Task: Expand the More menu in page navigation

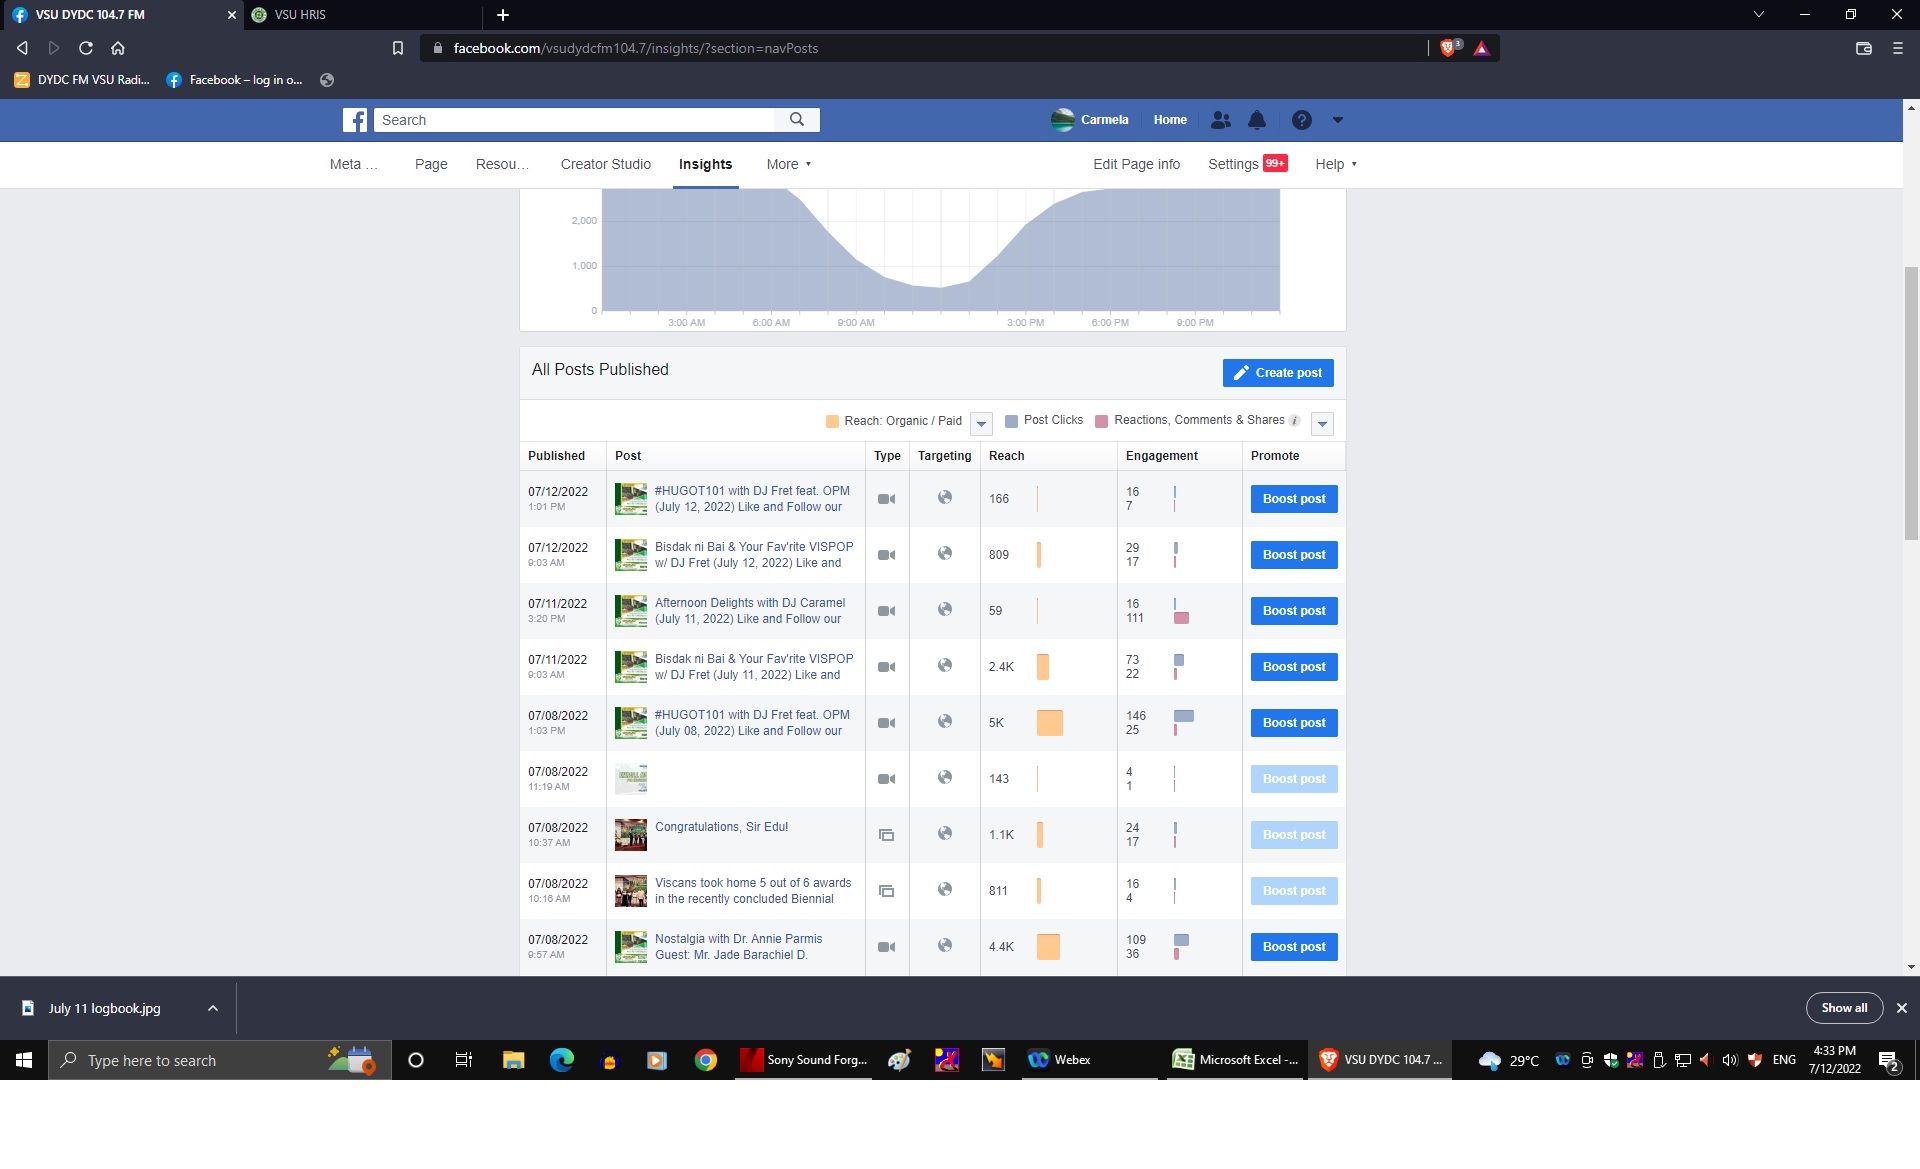Action: coord(788,164)
